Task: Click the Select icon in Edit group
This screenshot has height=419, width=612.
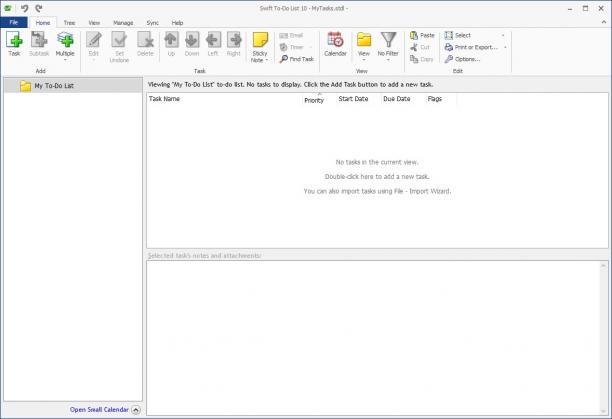Action: pyautogui.click(x=448, y=36)
